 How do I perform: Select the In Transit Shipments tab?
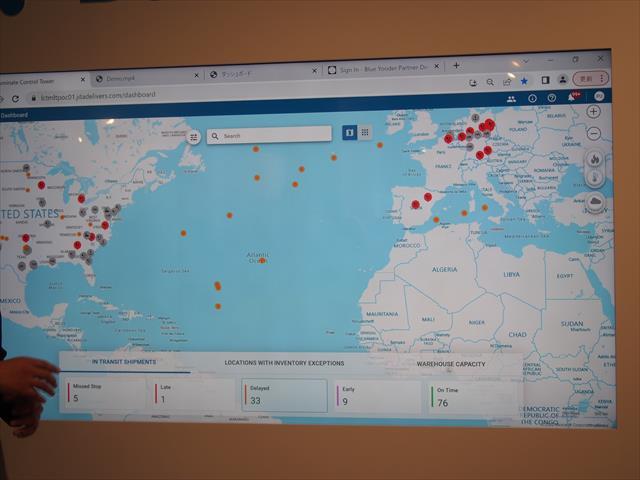[x=124, y=362]
